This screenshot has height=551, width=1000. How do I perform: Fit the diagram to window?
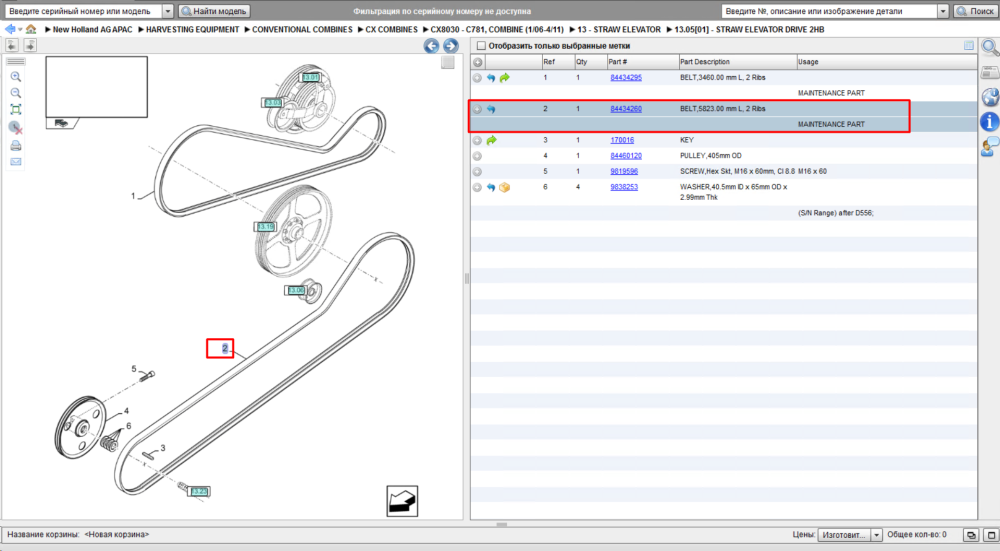click(16, 110)
